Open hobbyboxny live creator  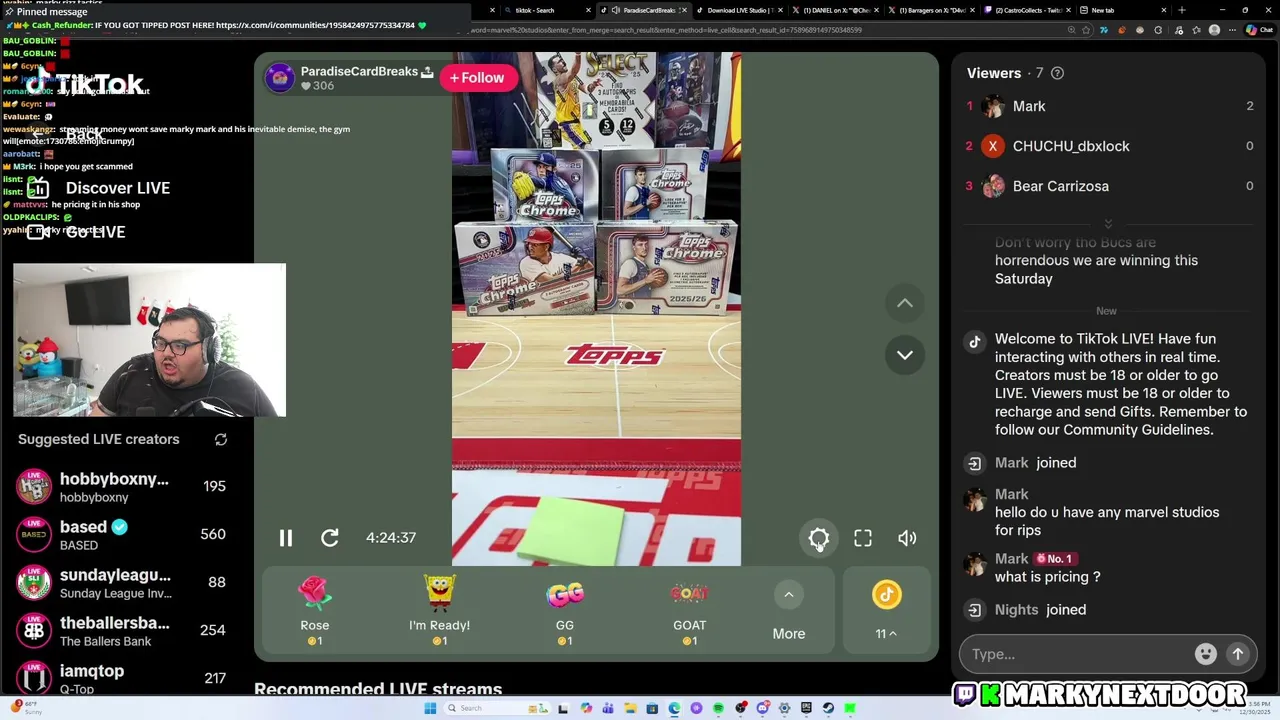pos(122,486)
